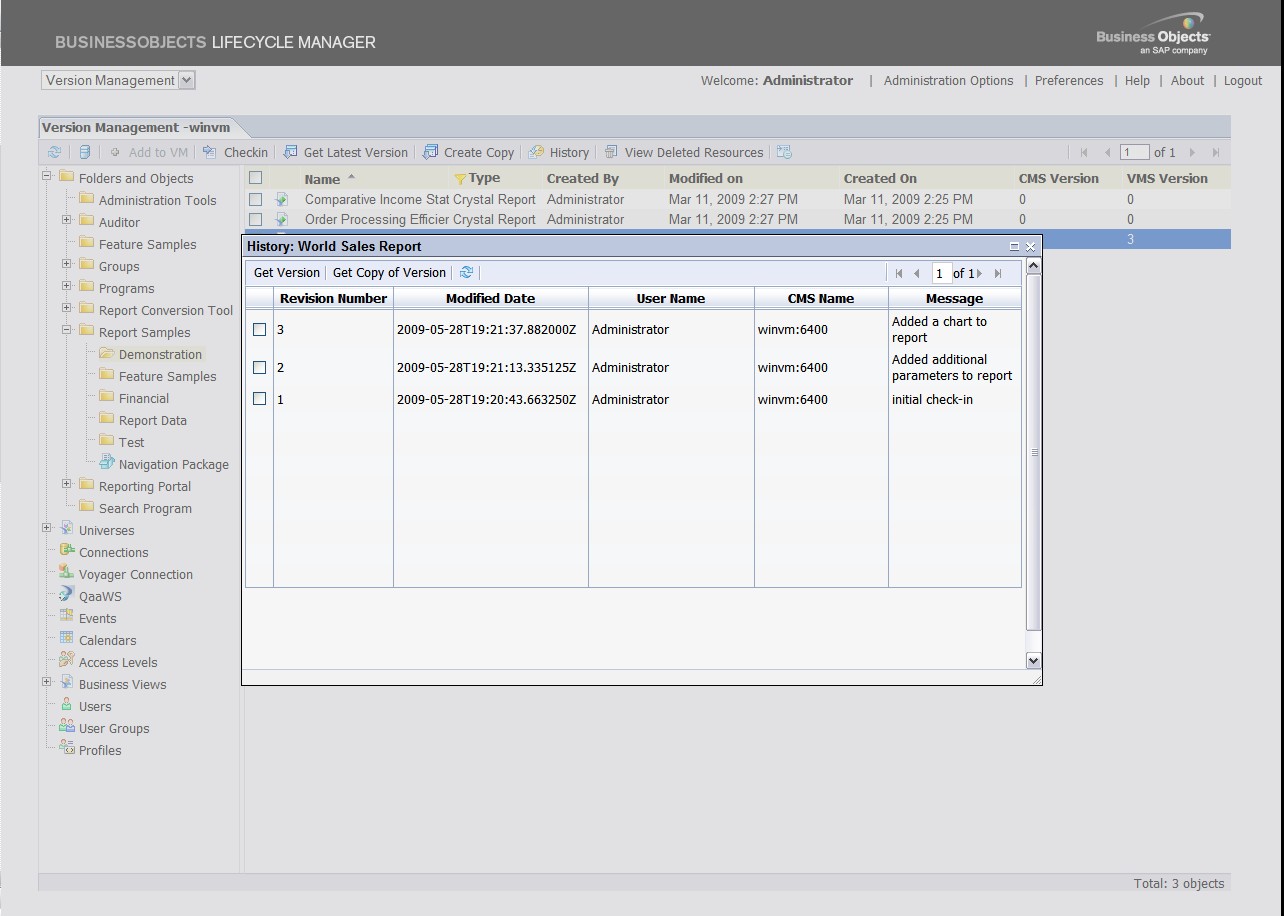1284x916 pixels.
Task: Go to next page in History dialog pager
Action: coord(979,273)
